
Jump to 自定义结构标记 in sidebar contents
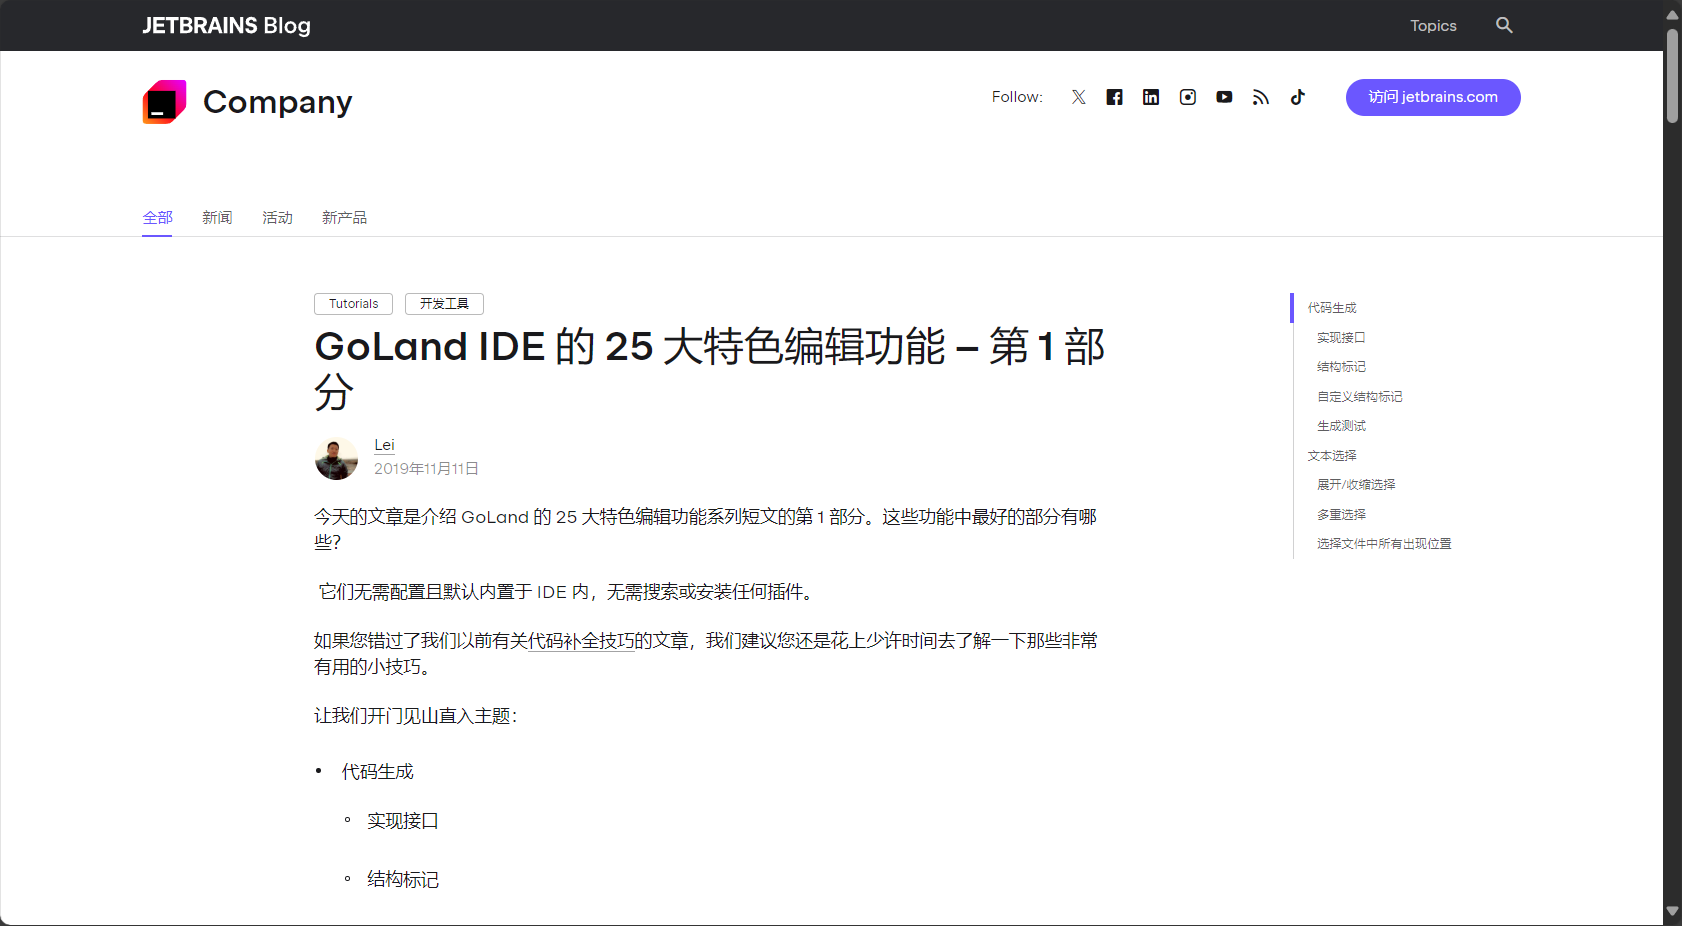[1359, 397]
